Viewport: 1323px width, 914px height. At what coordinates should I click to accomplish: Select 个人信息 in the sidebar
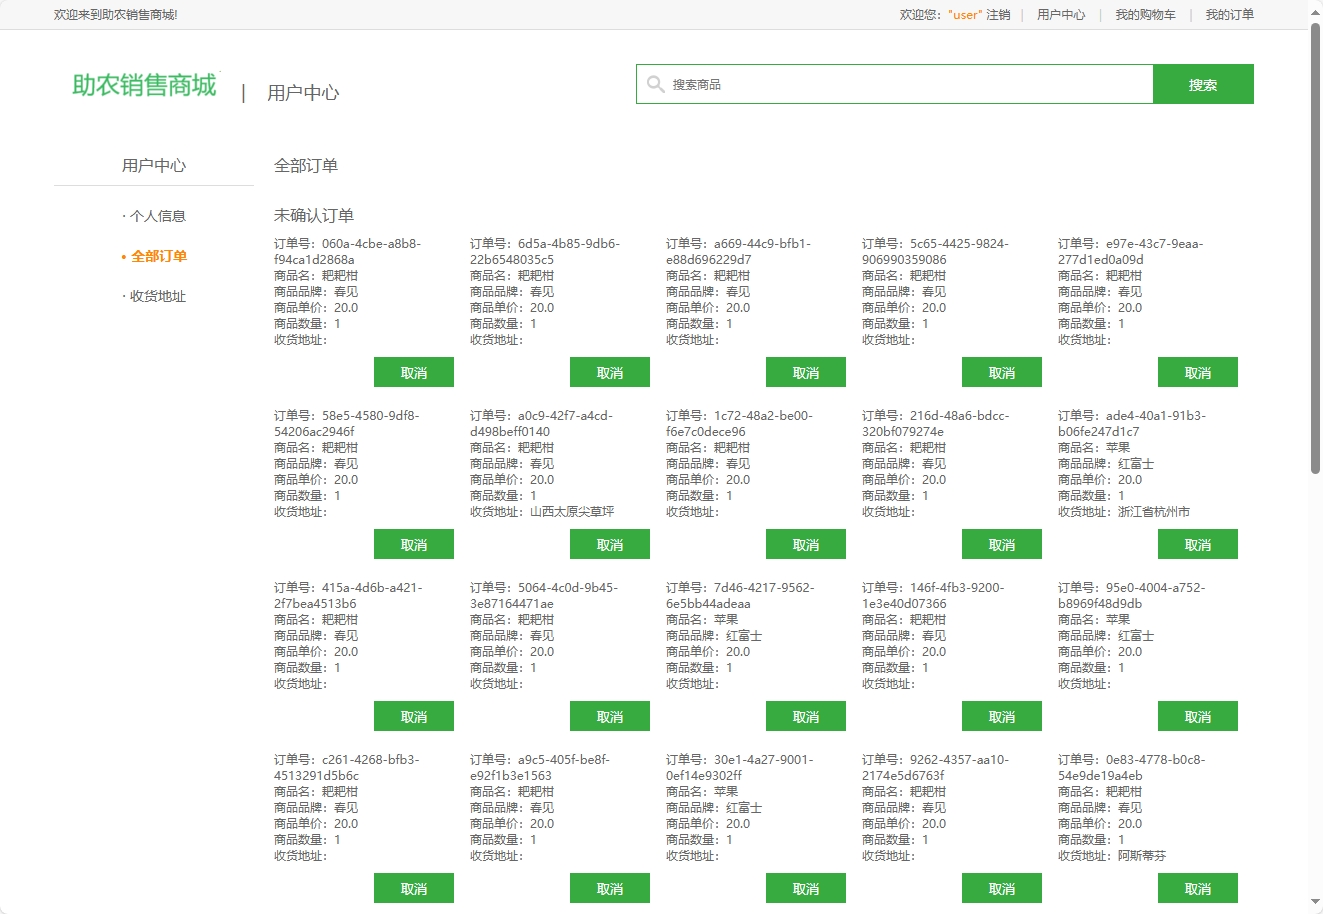tap(157, 216)
